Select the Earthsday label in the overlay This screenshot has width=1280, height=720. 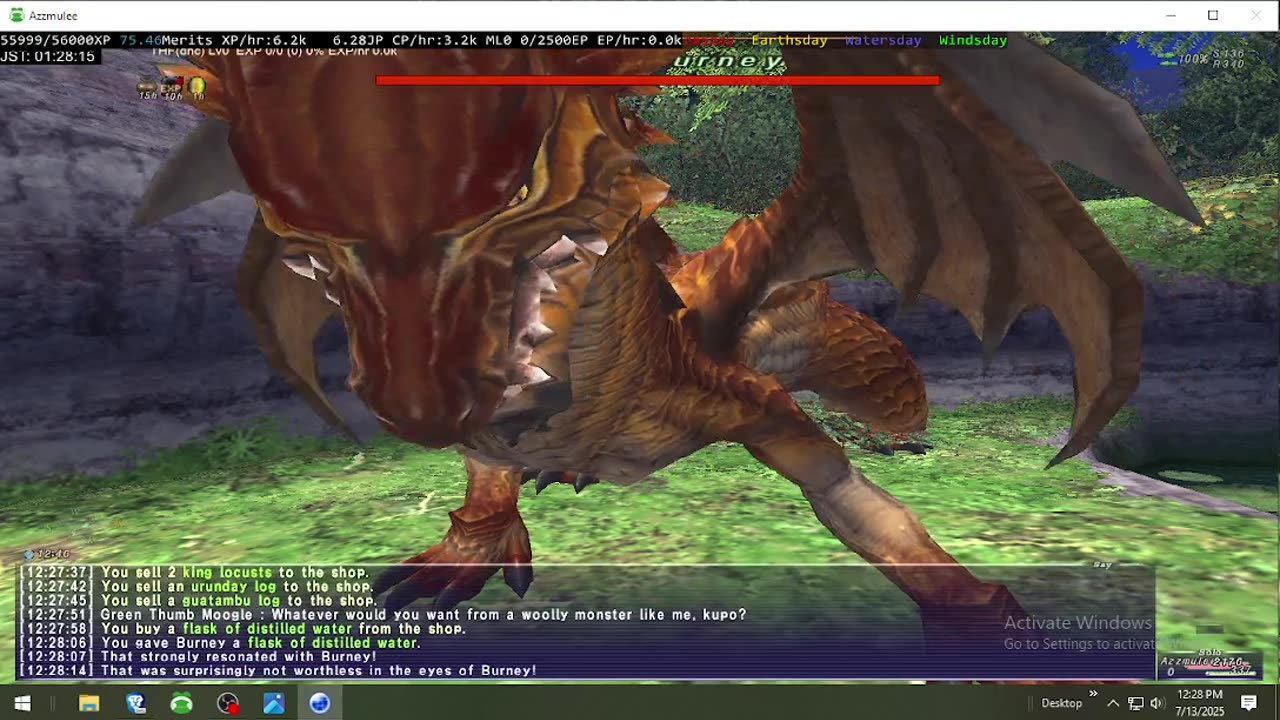click(789, 41)
